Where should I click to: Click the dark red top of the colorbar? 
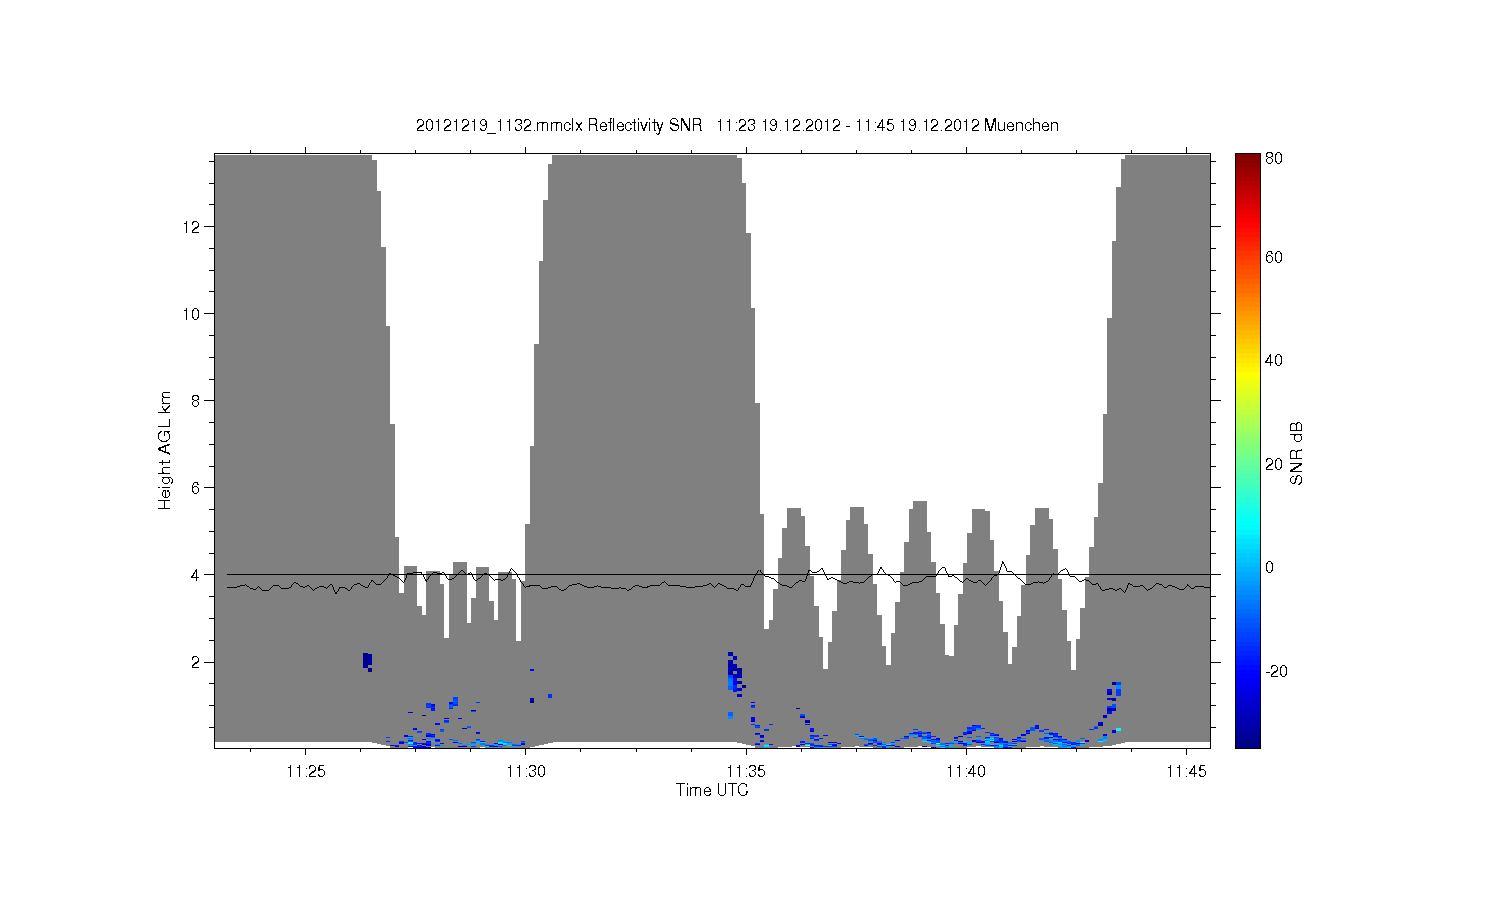(1247, 163)
